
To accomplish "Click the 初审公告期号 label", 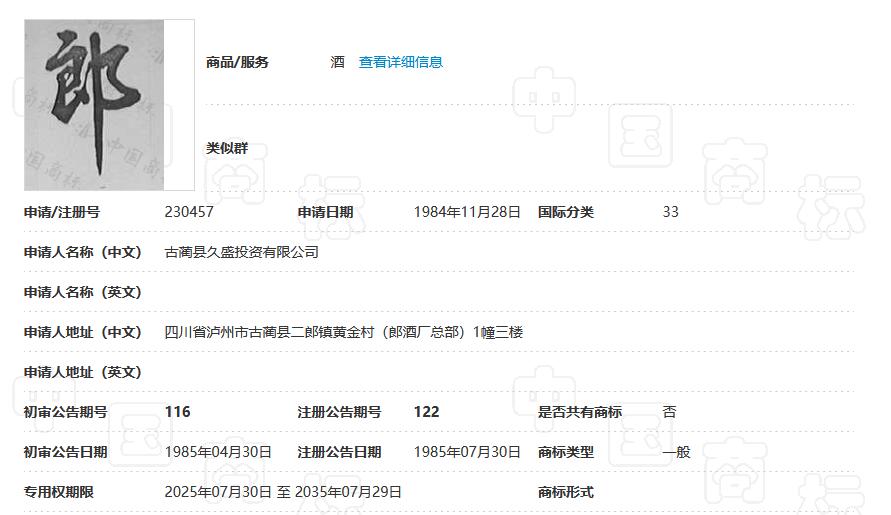I will [x=65, y=412].
